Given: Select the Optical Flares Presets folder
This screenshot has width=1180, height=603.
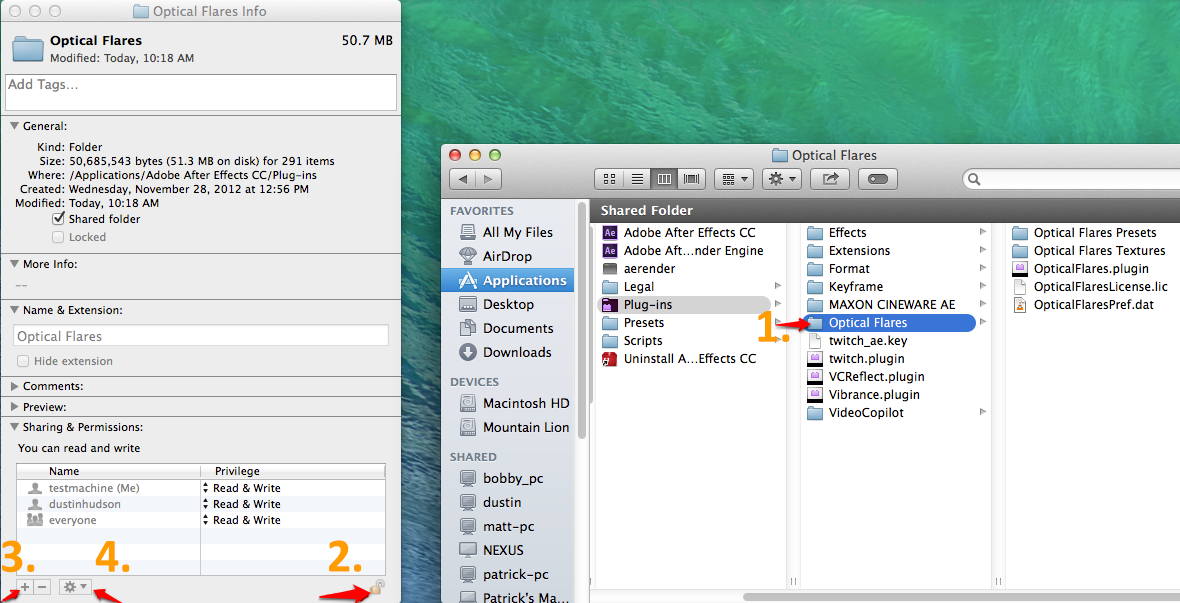Looking at the screenshot, I should (x=1094, y=233).
